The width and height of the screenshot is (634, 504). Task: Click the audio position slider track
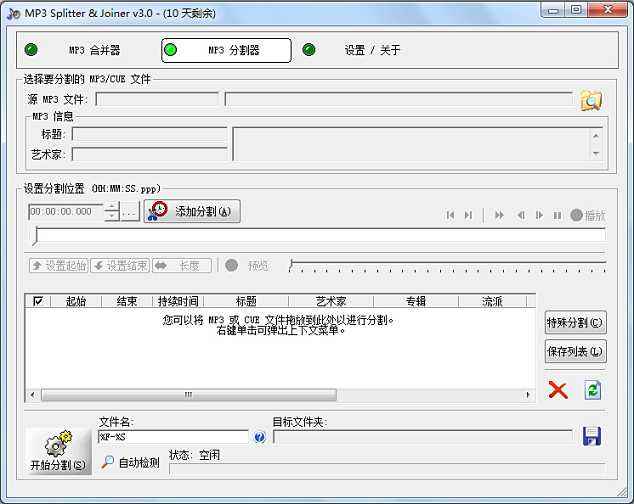coord(318,236)
